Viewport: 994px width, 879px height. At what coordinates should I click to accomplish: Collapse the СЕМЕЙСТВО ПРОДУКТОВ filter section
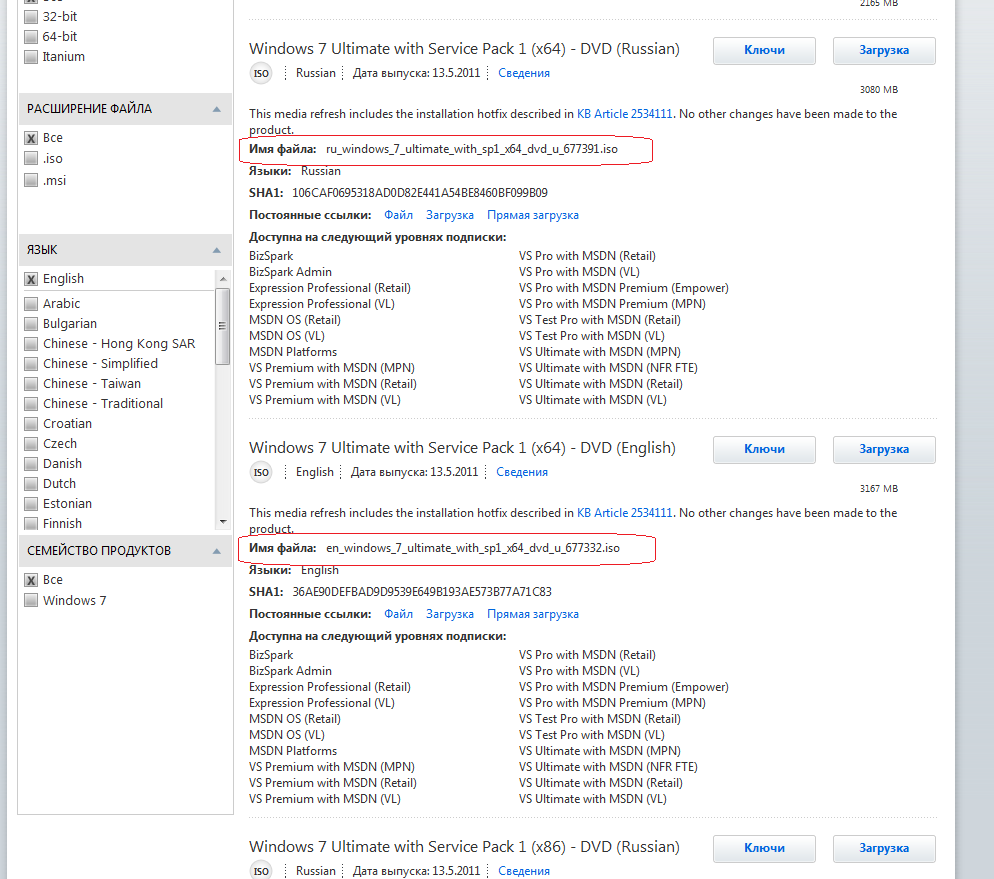216,551
